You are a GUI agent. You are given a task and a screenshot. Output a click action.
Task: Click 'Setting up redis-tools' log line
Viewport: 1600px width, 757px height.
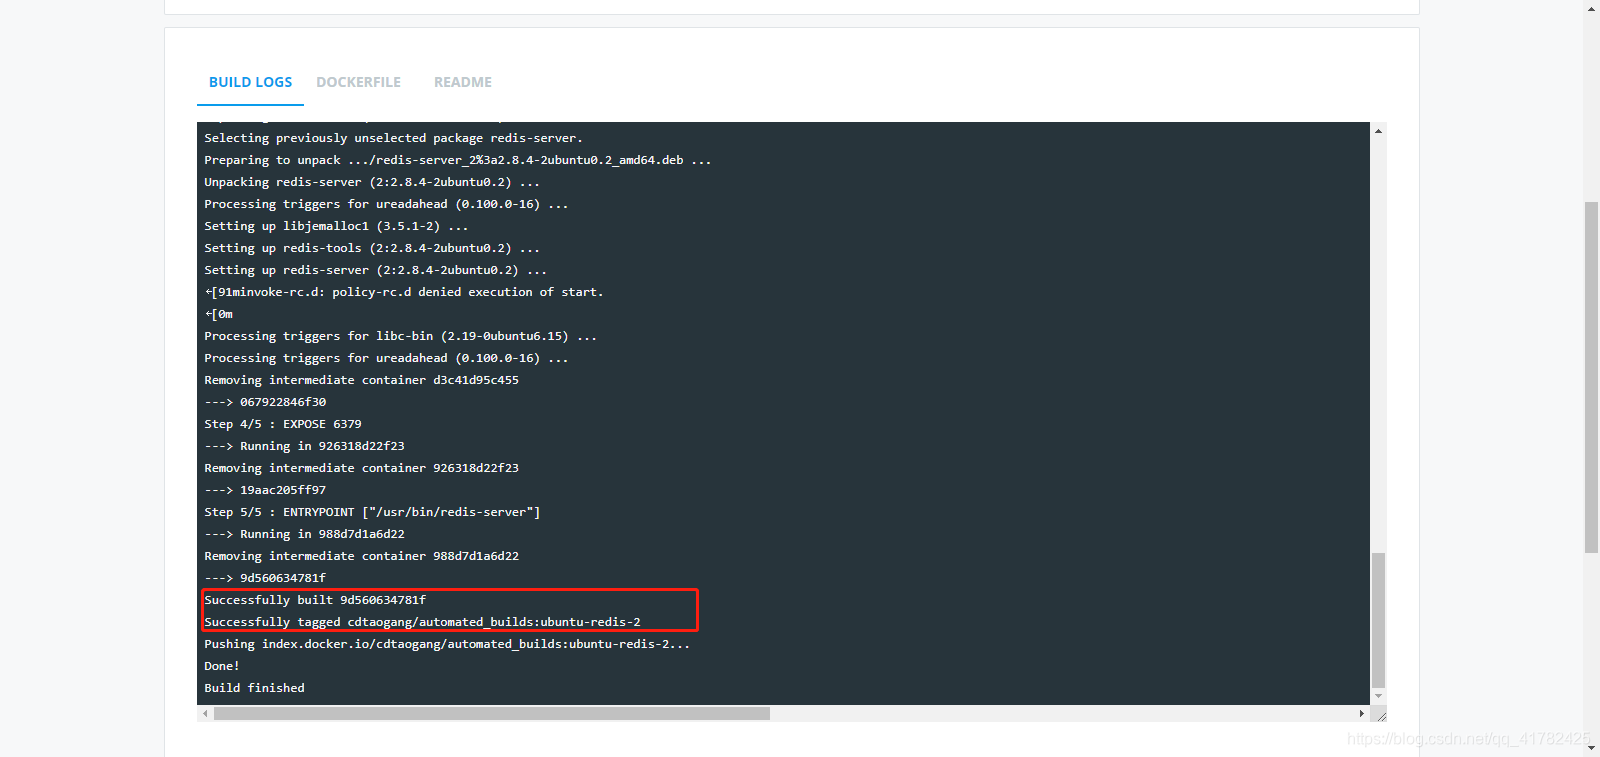[x=372, y=248]
